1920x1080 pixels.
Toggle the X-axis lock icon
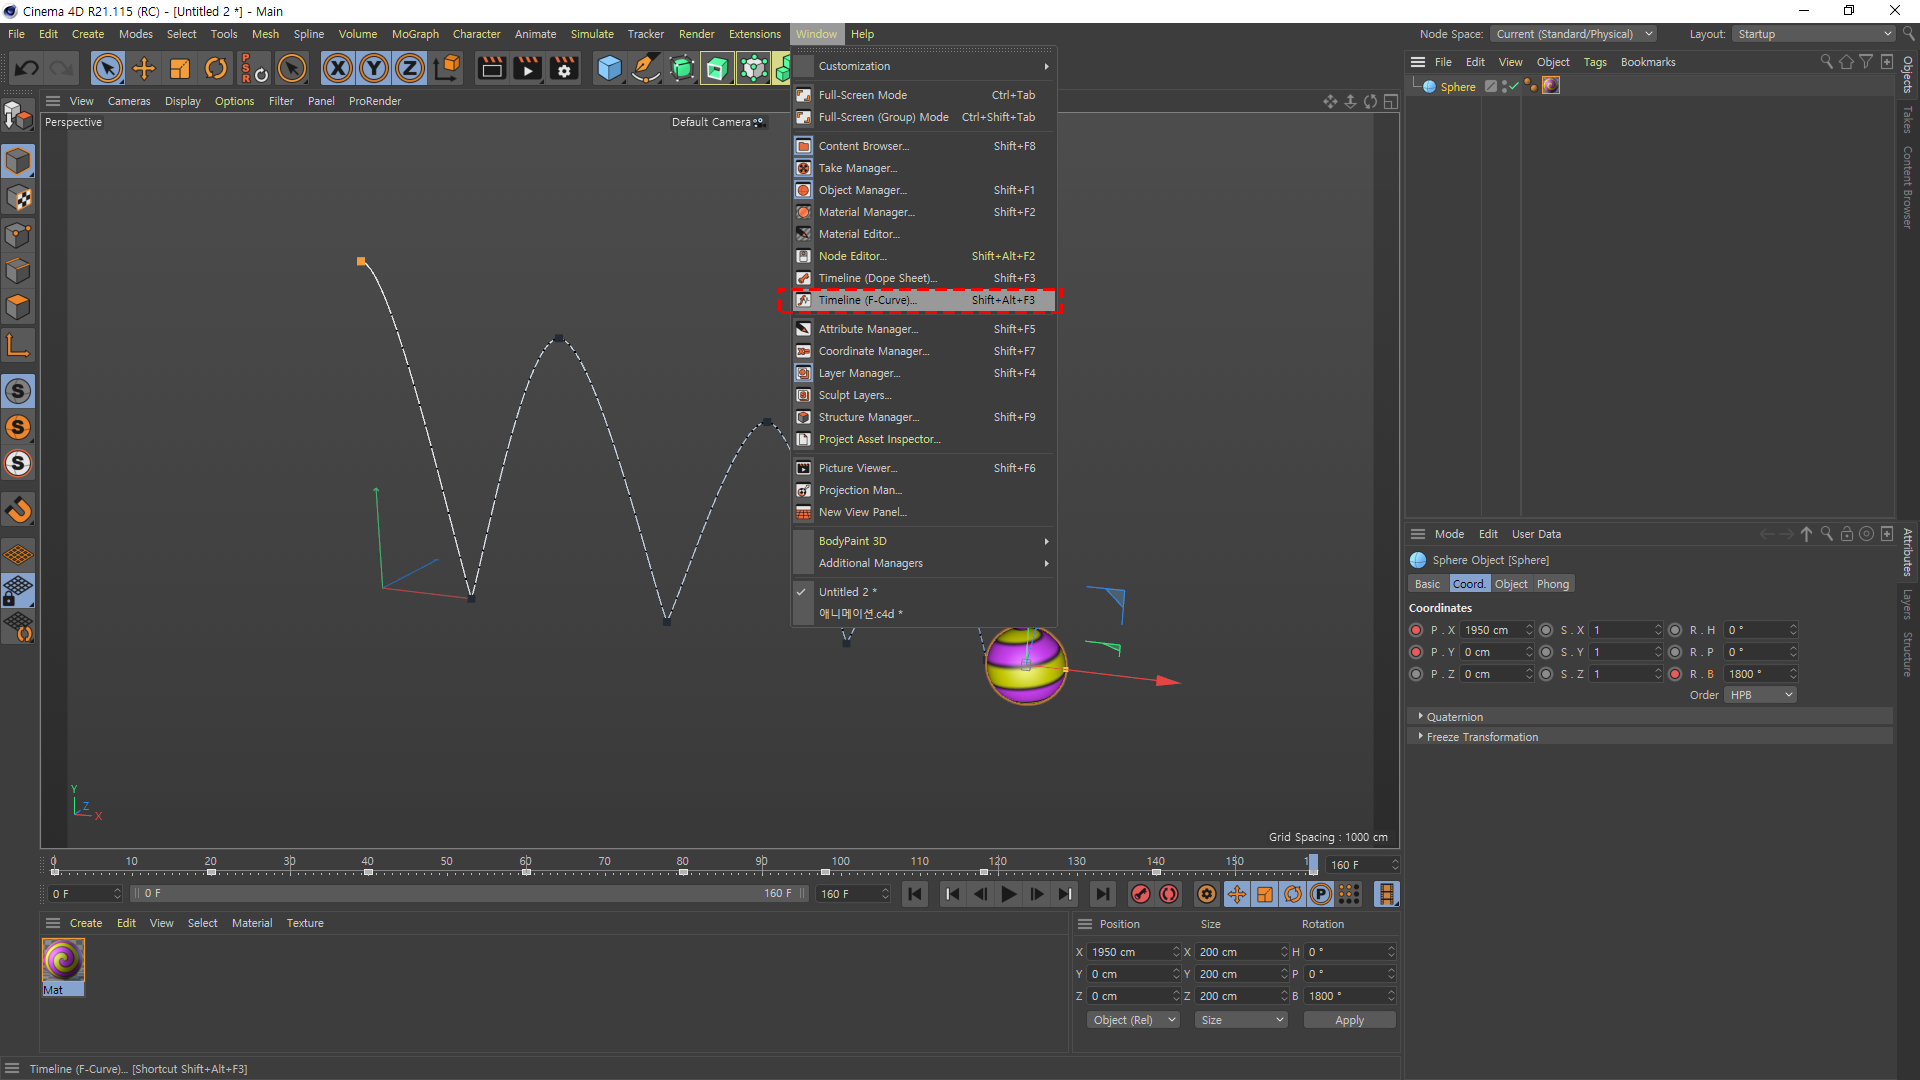click(x=338, y=68)
